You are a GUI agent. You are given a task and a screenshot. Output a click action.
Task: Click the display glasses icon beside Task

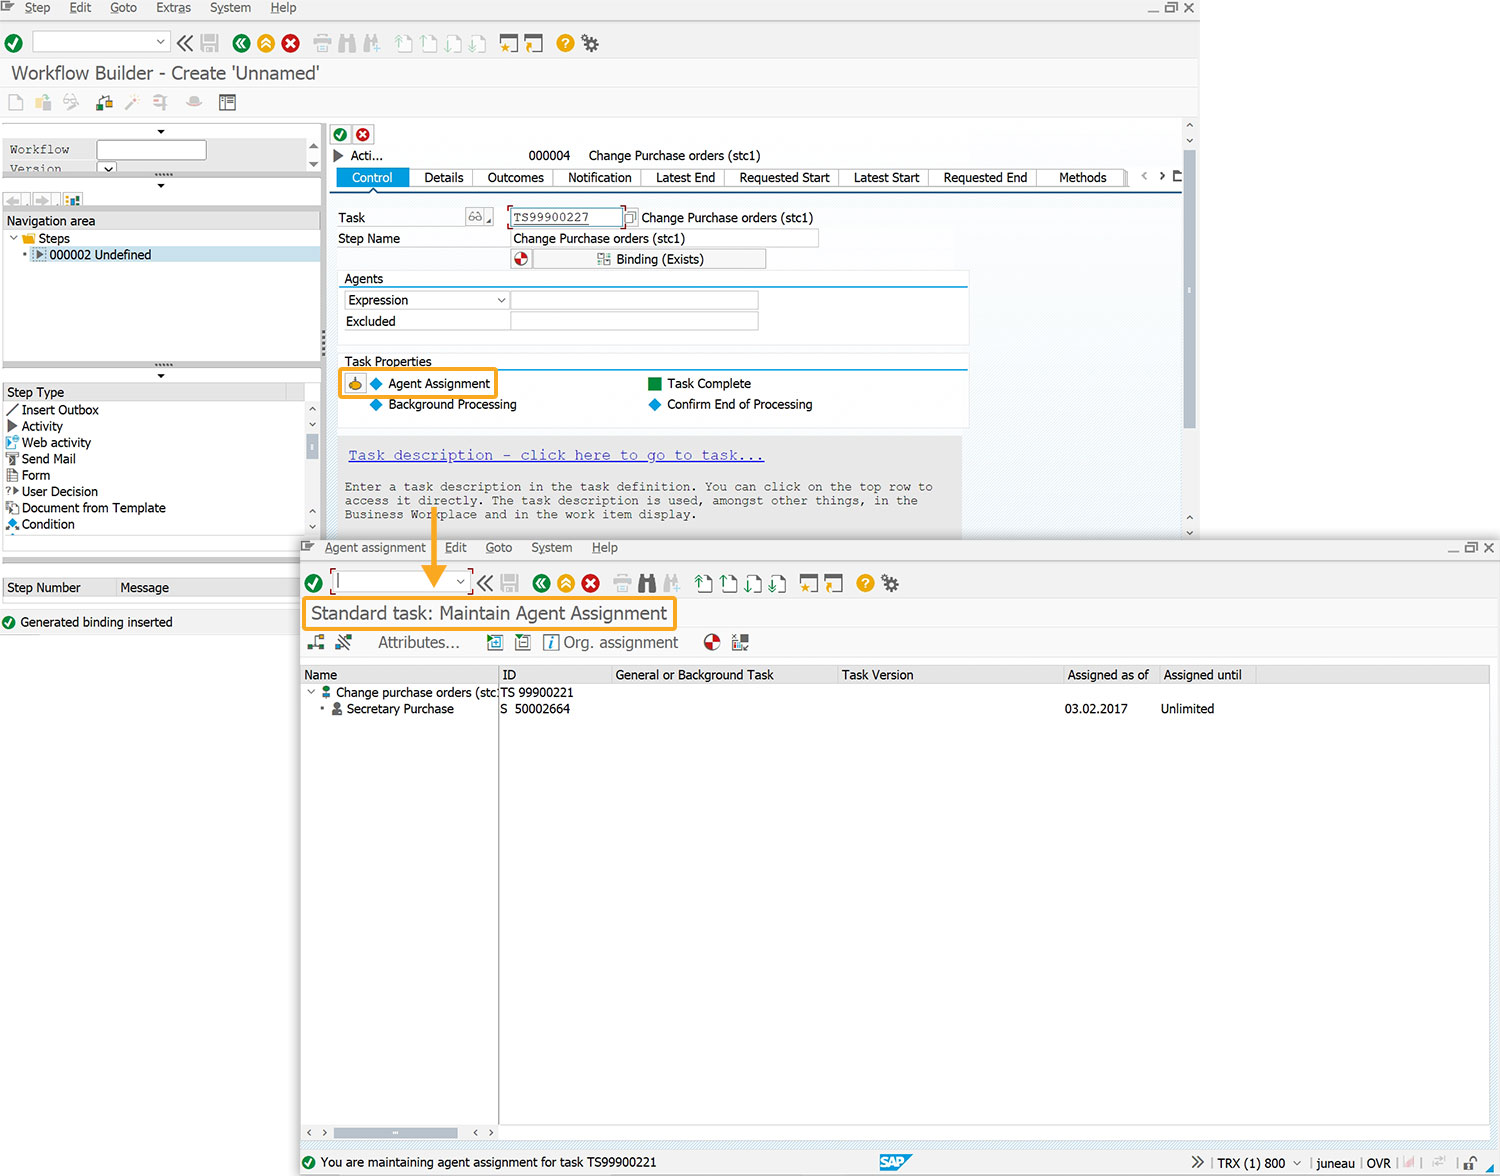coord(476,217)
